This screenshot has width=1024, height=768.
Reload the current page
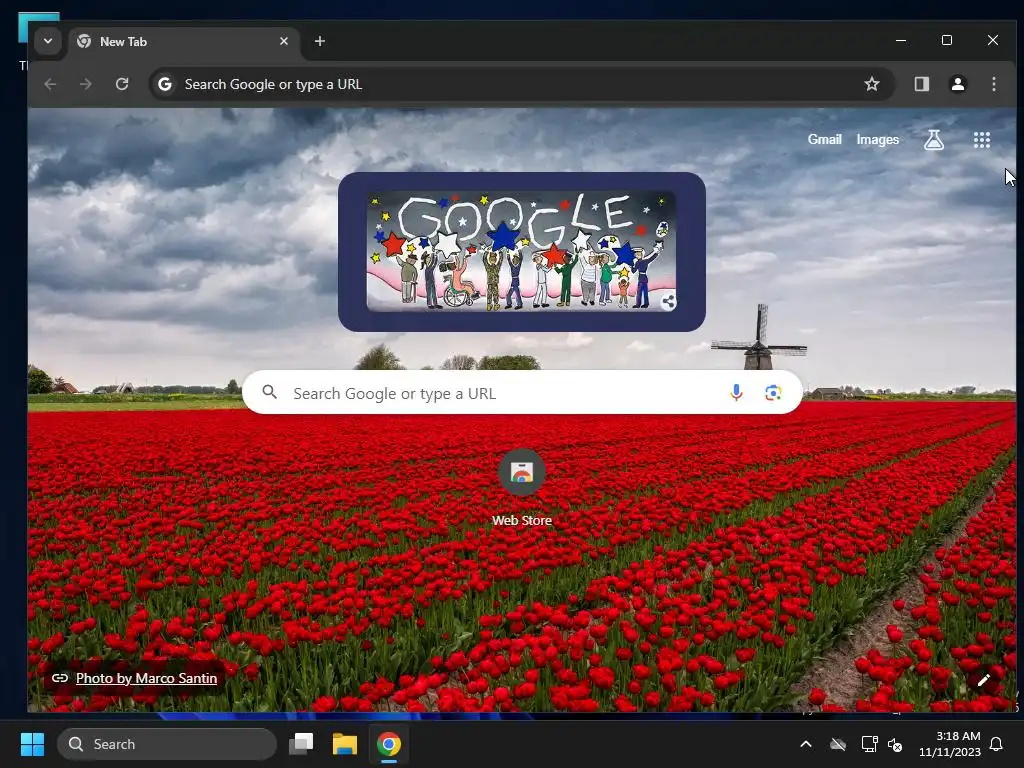[122, 84]
